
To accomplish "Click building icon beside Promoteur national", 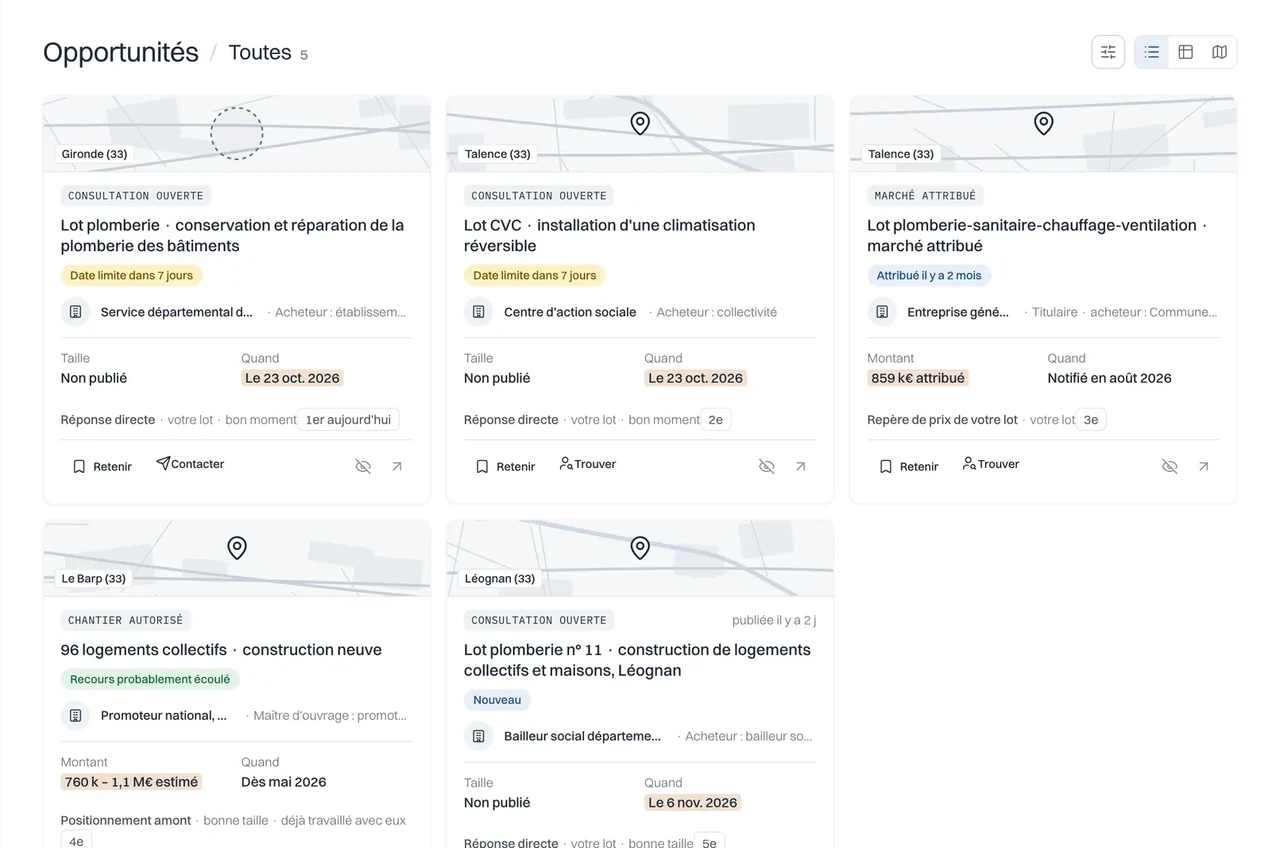I will [x=75, y=716].
